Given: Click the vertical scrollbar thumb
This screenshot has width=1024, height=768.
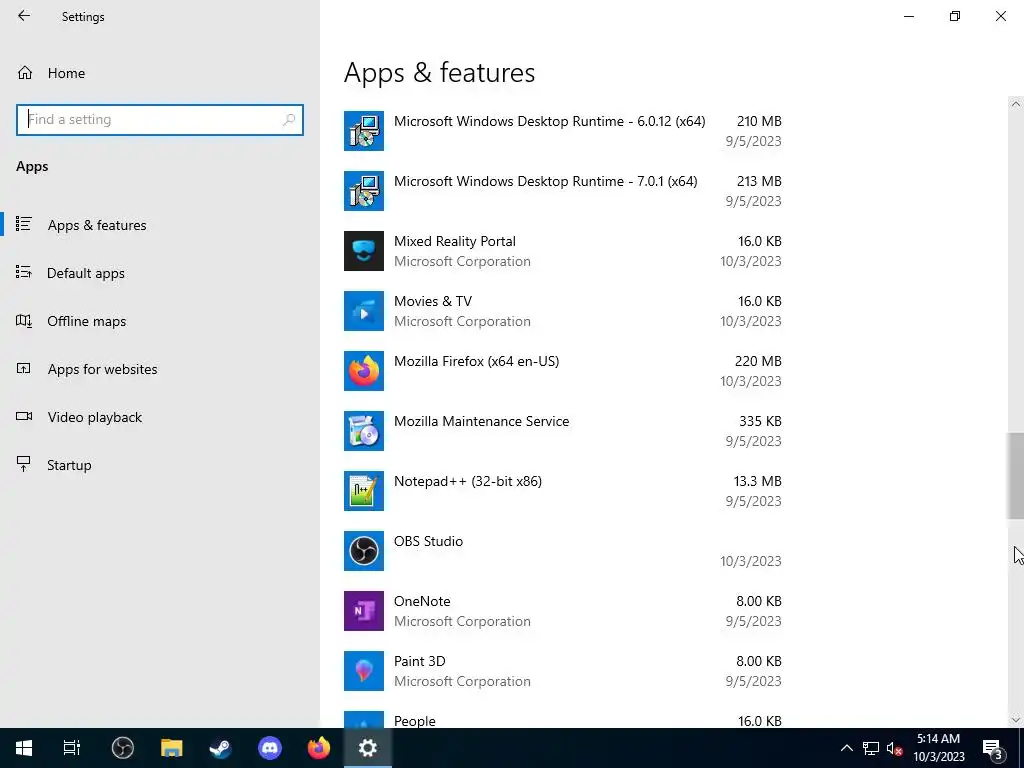Looking at the screenshot, I should click(1015, 475).
